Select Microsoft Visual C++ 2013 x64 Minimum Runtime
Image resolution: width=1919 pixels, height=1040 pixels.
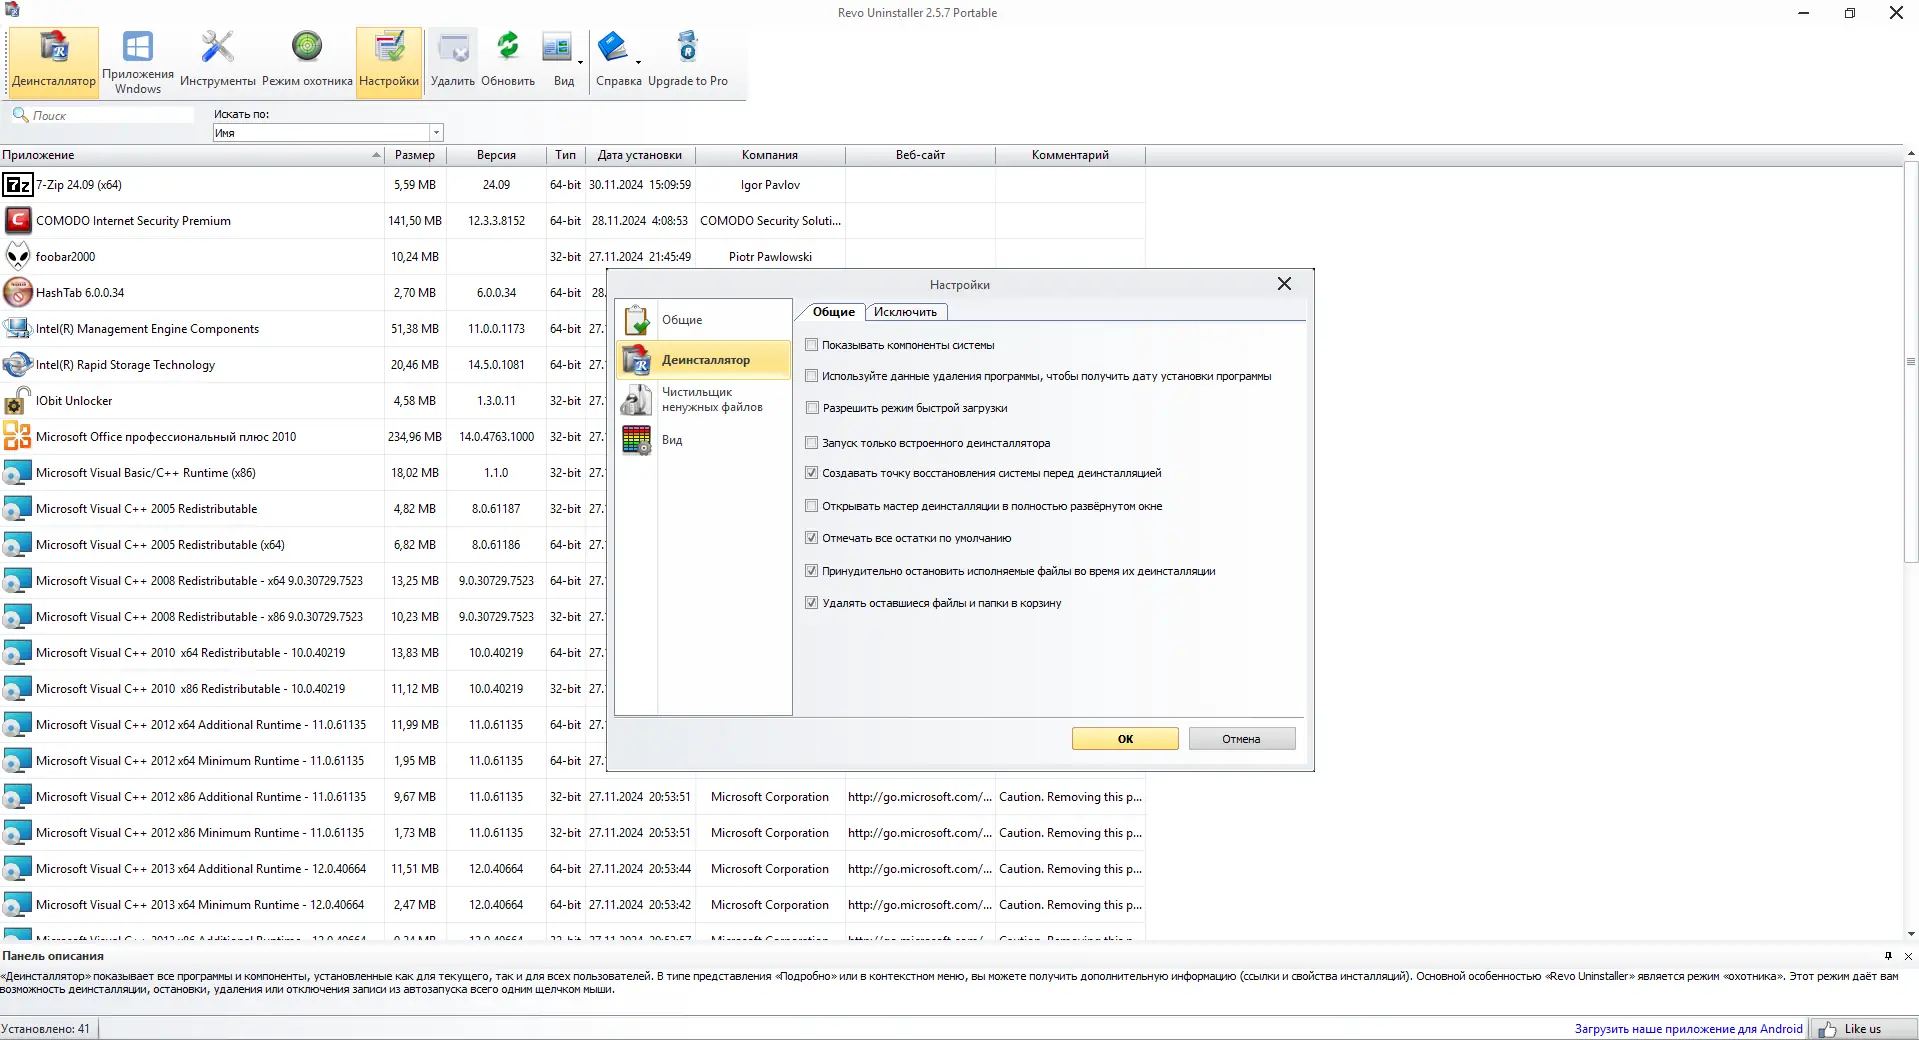click(572, 905)
